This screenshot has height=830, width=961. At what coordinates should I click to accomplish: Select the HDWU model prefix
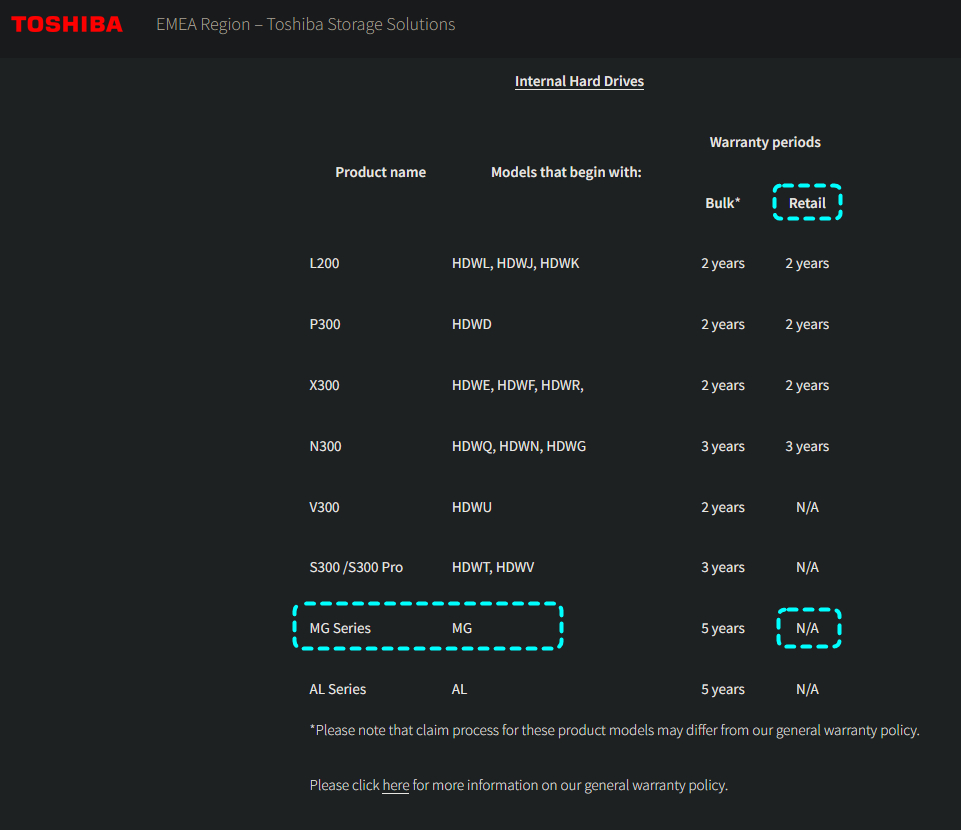point(471,507)
